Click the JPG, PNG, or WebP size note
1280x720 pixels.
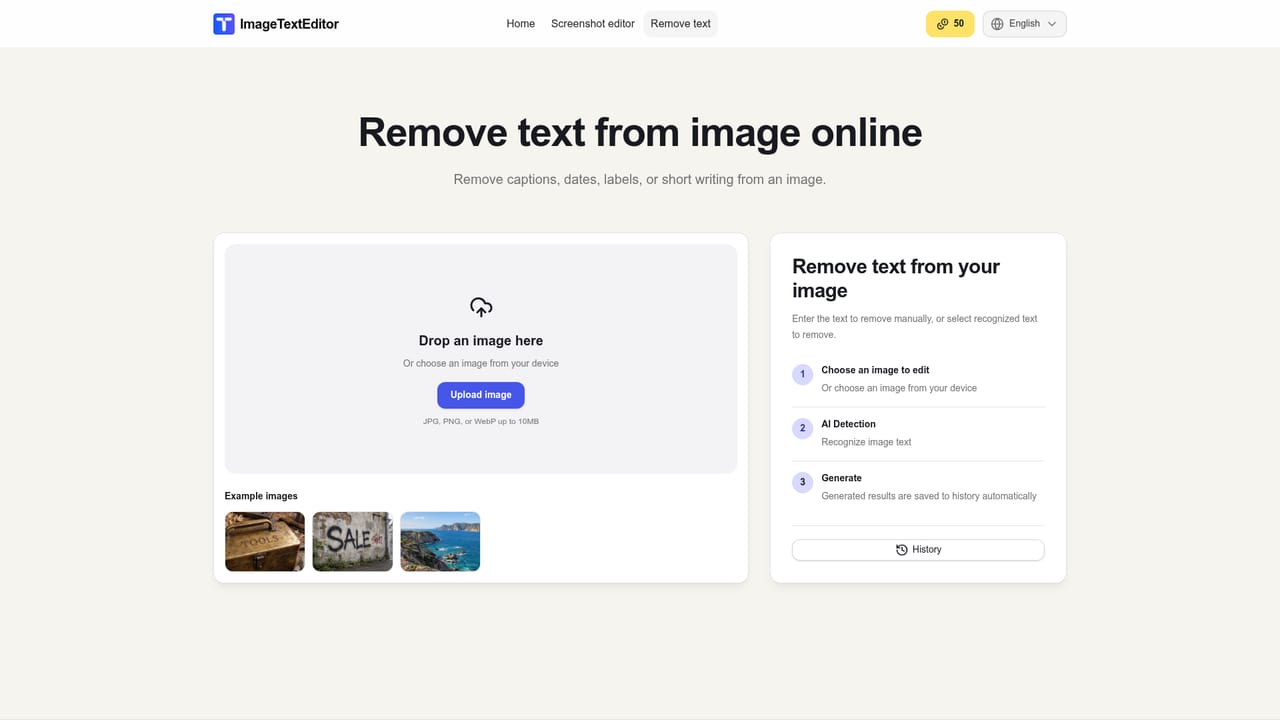[481, 422]
